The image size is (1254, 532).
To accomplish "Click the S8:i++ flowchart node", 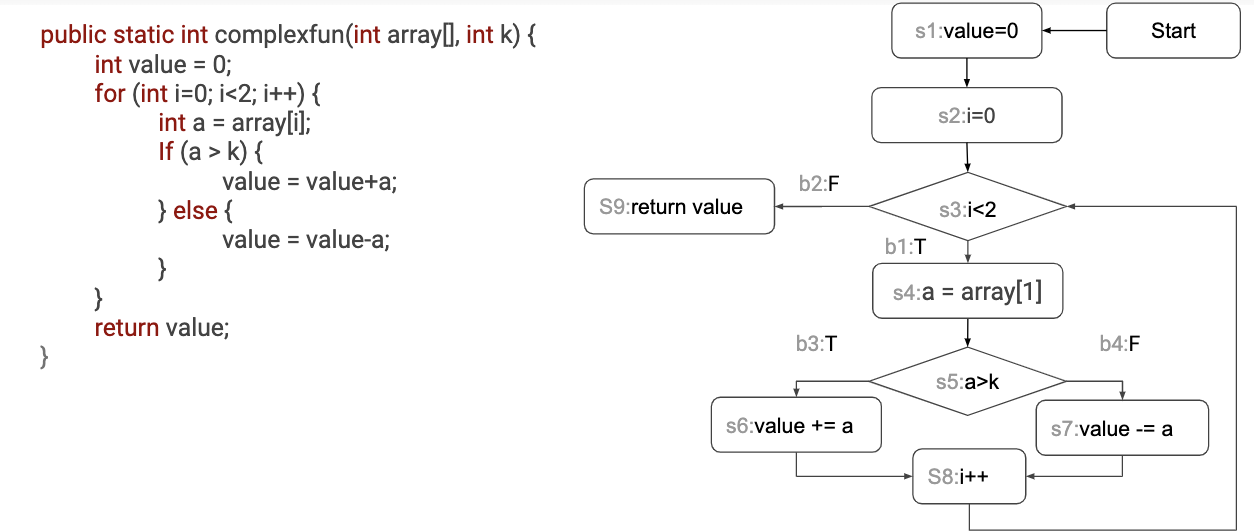I will [x=969, y=476].
